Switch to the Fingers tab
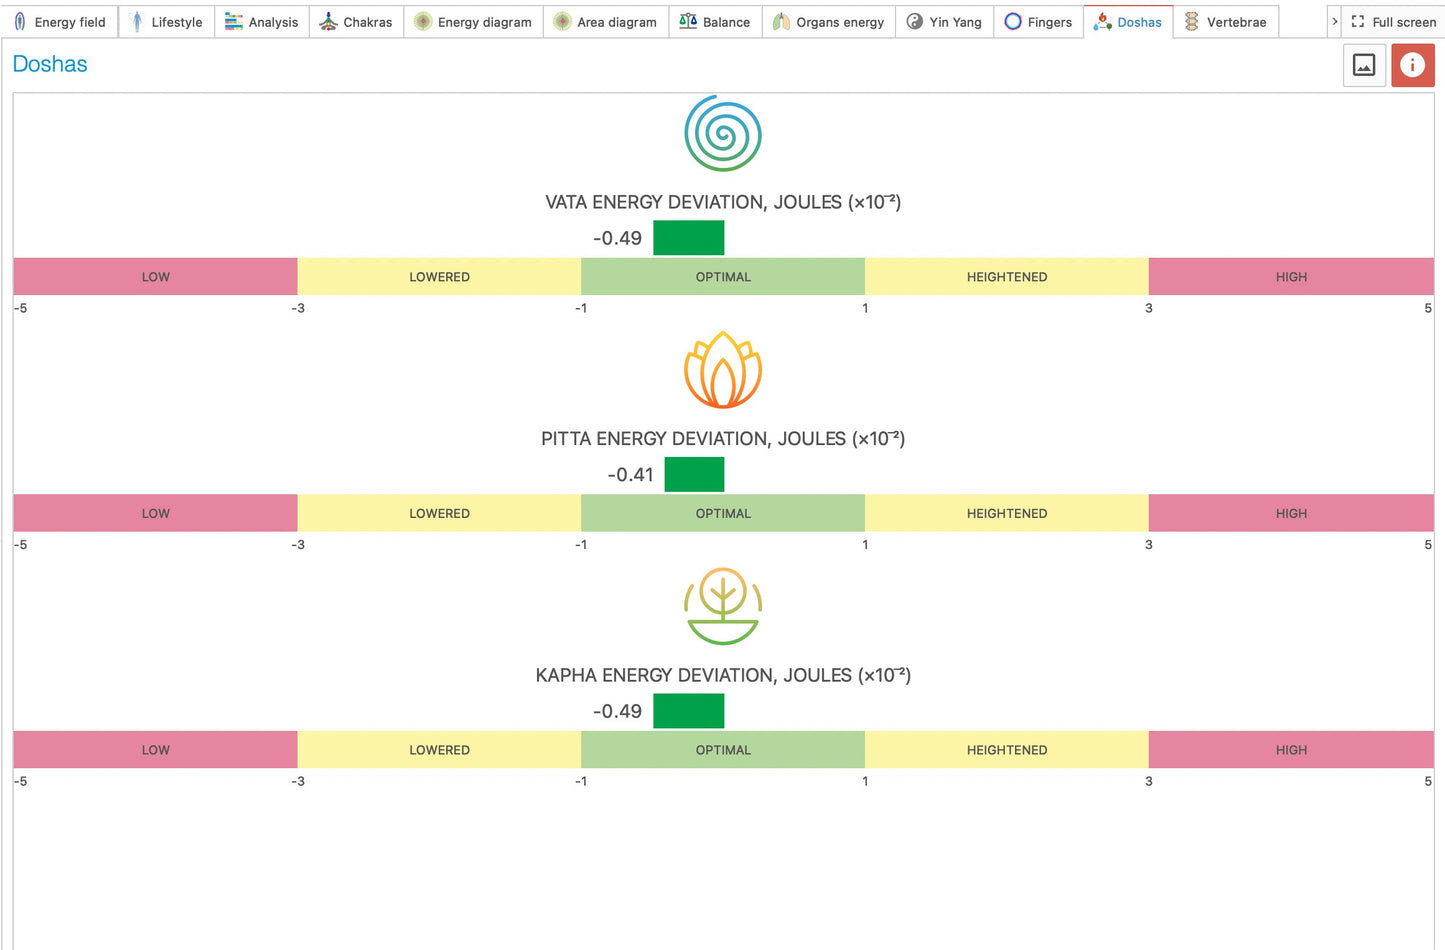The height and width of the screenshot is (950, 1445). point(1038,22)
